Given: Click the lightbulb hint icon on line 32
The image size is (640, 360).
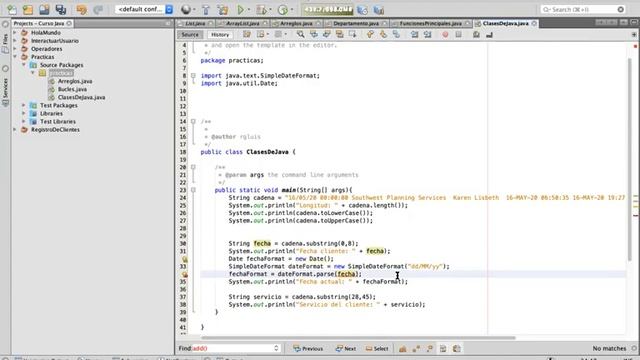Looking at the screenshot, I should coord(184,259).
